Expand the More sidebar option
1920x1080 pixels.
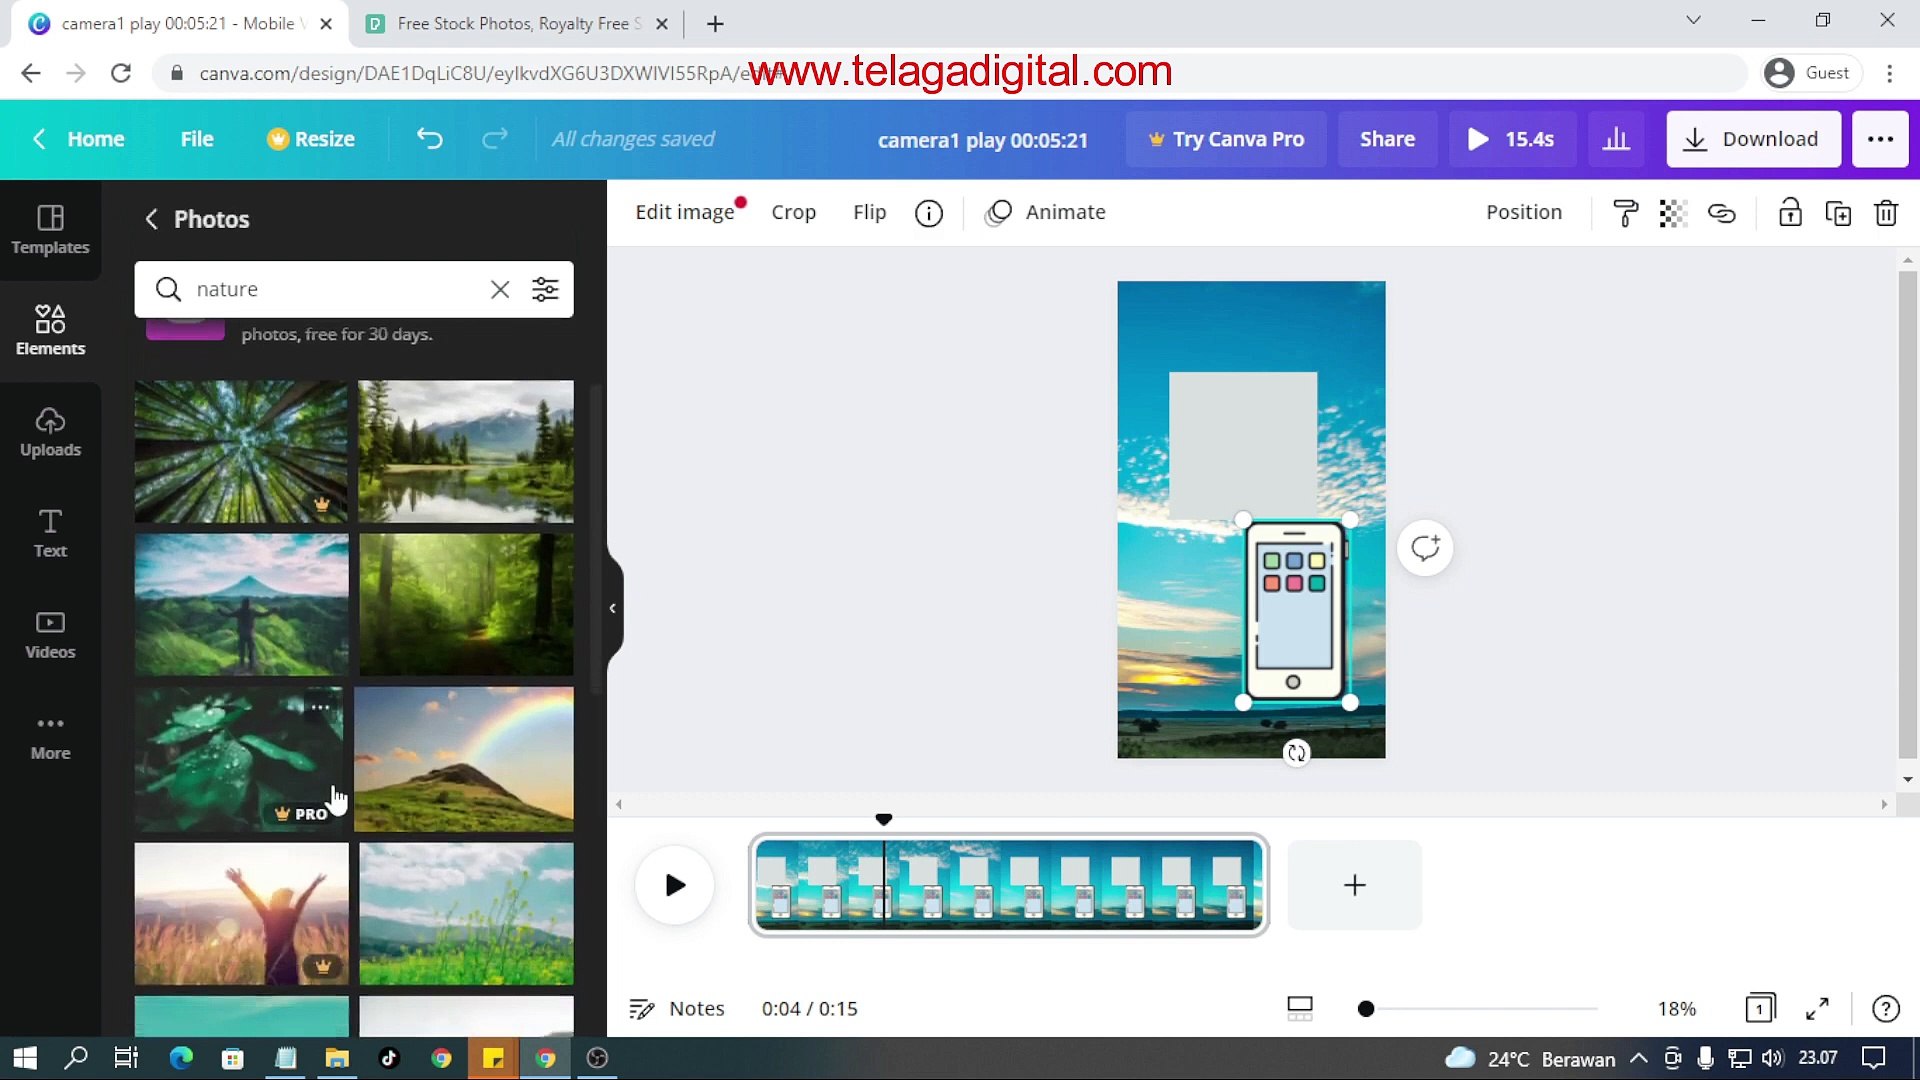[50, 735]
